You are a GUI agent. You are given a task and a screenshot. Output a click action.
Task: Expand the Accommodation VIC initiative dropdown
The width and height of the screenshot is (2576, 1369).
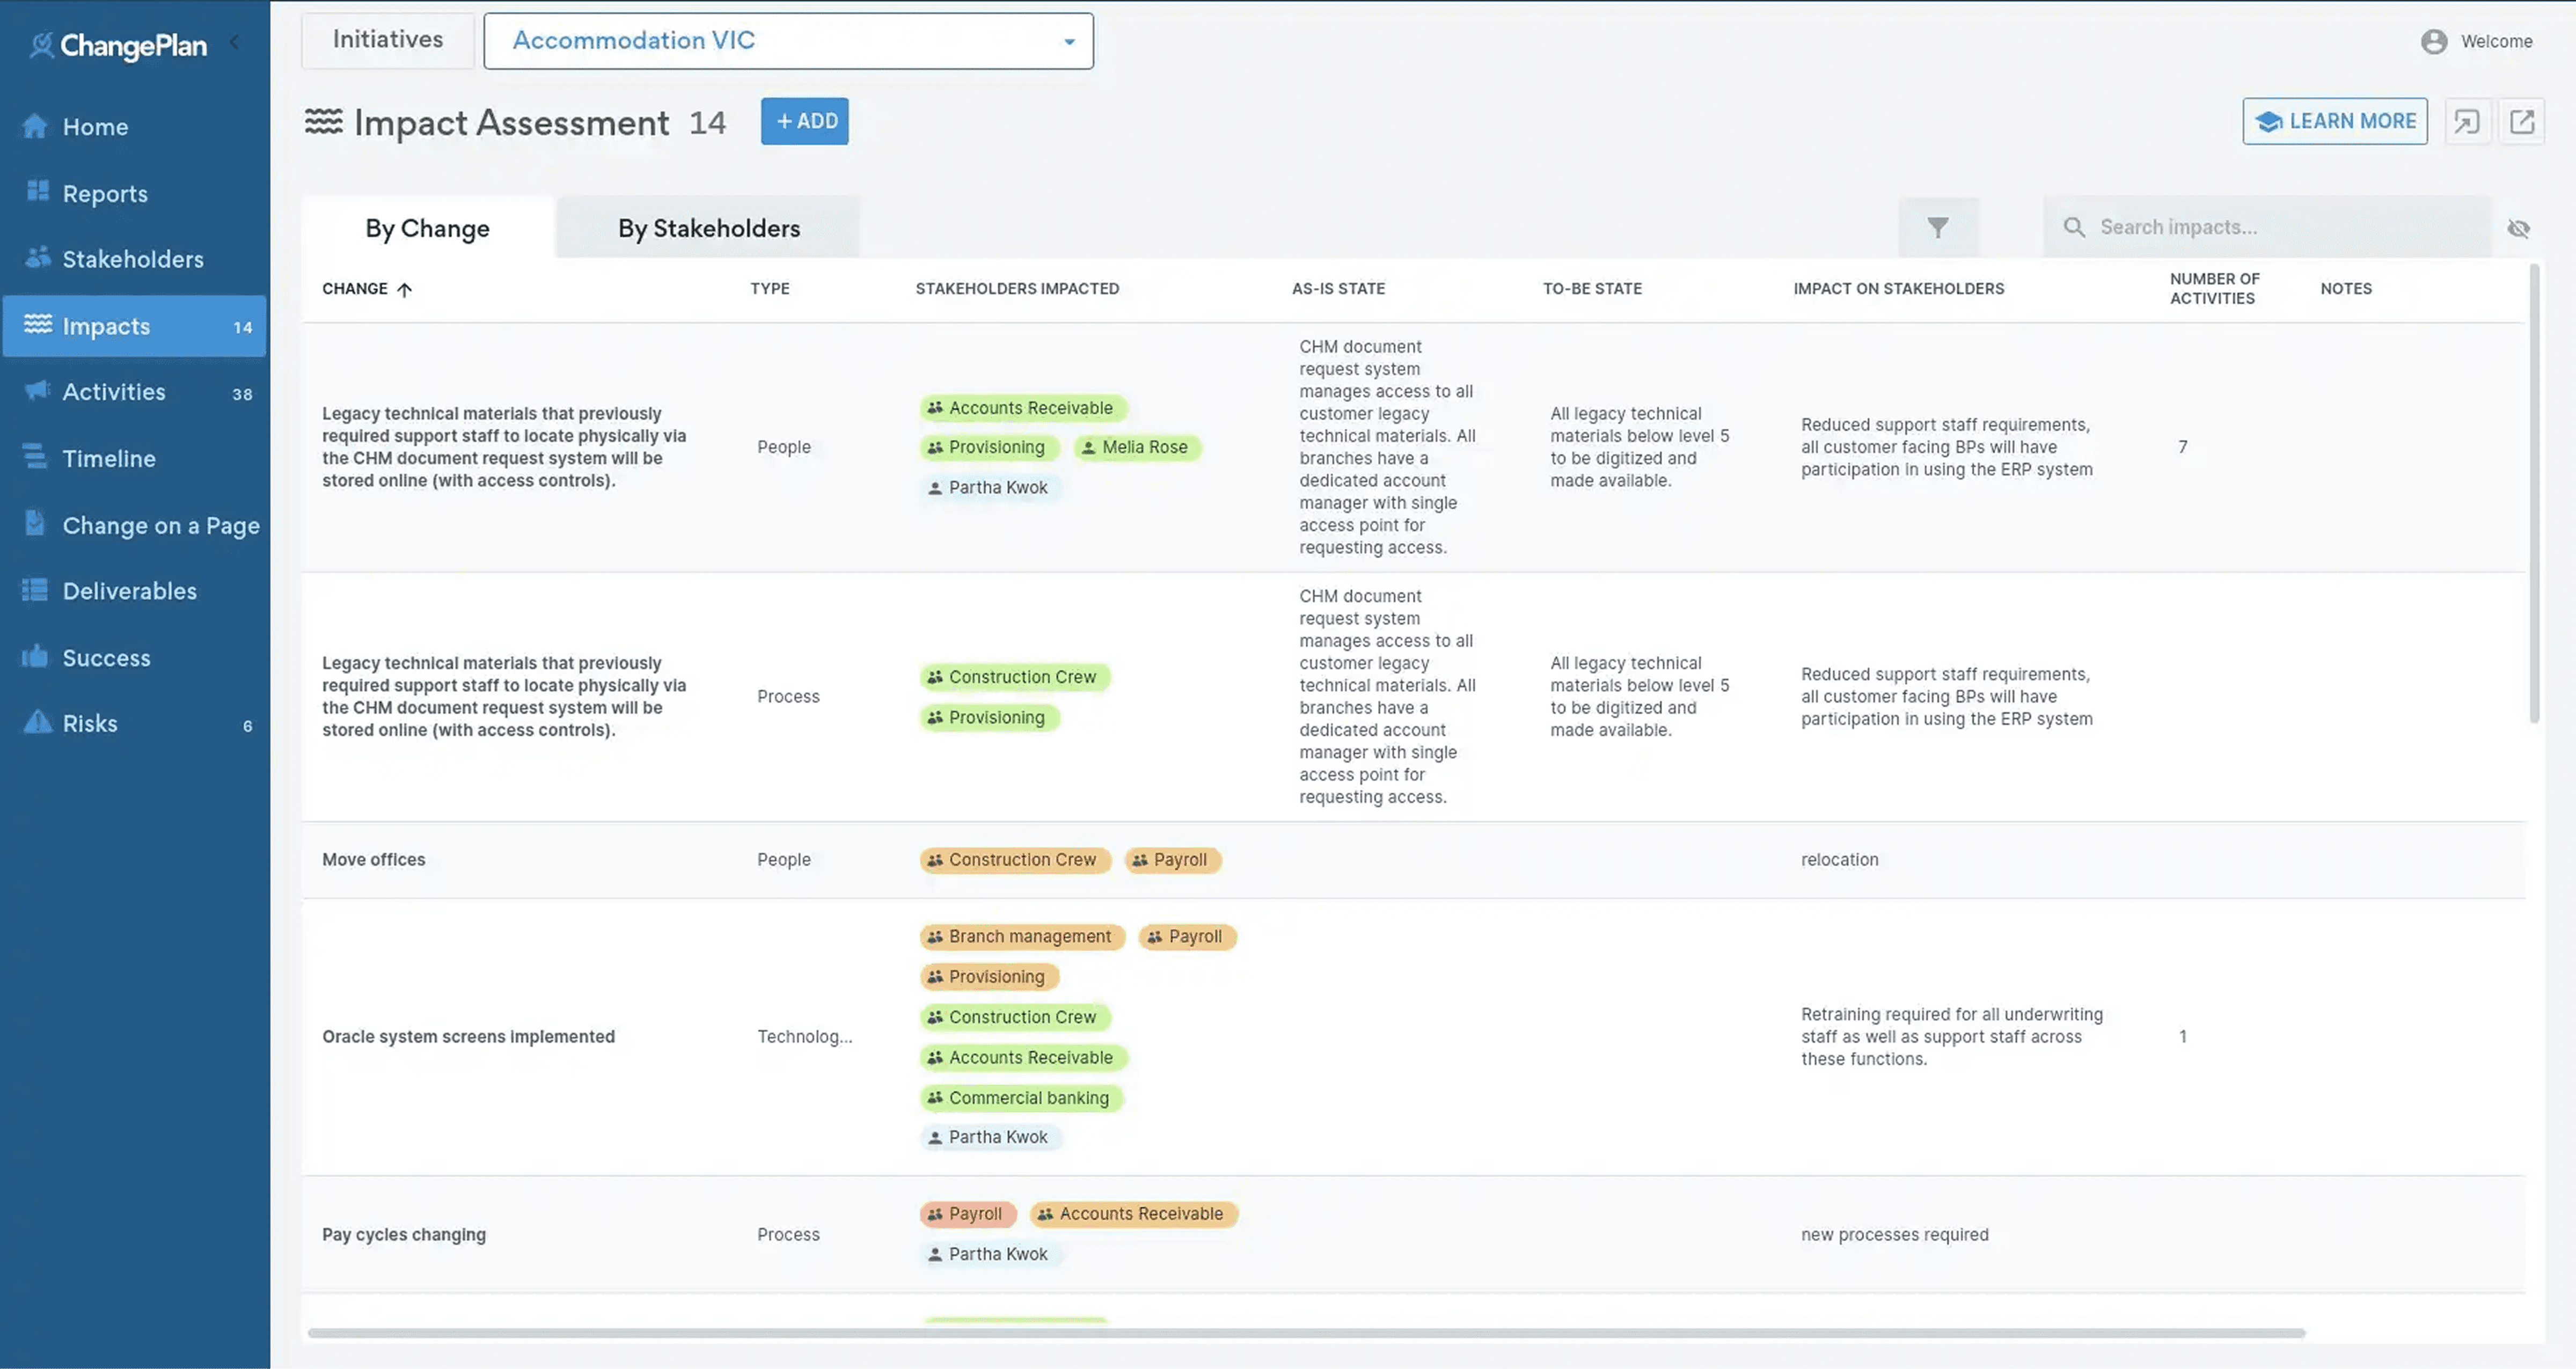1068,41
